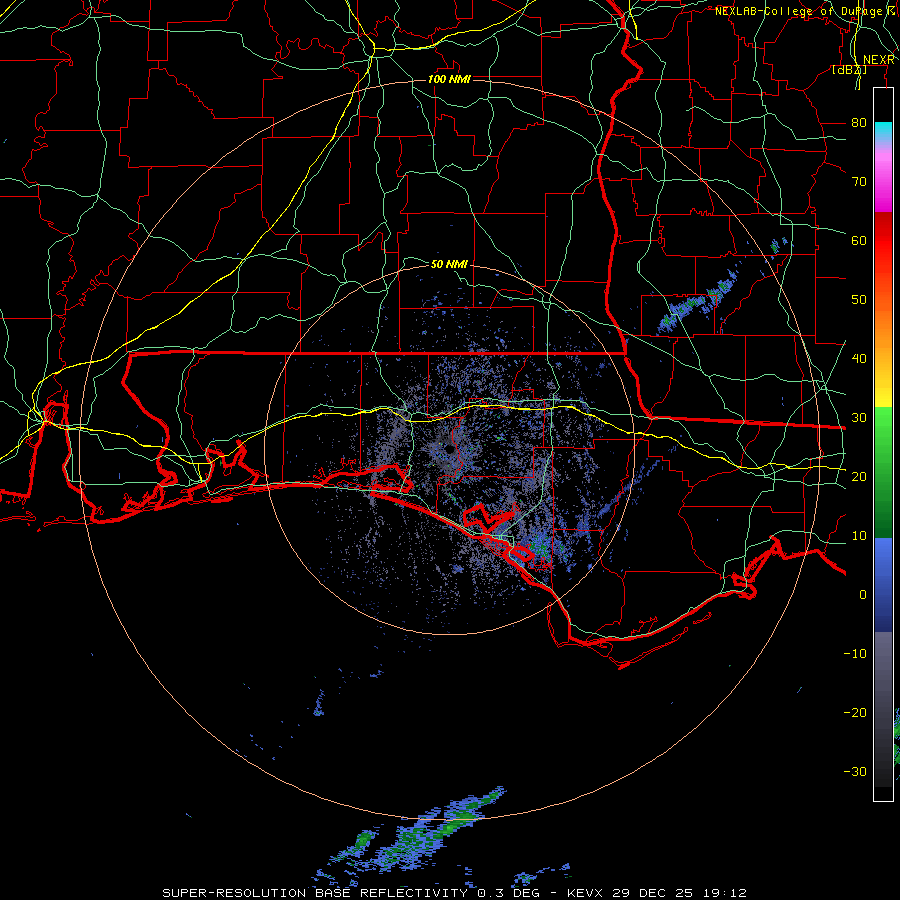Click the "0.3 DEG" elevation angle text
The height and width of the screenshot is (900, 900).
507,893
